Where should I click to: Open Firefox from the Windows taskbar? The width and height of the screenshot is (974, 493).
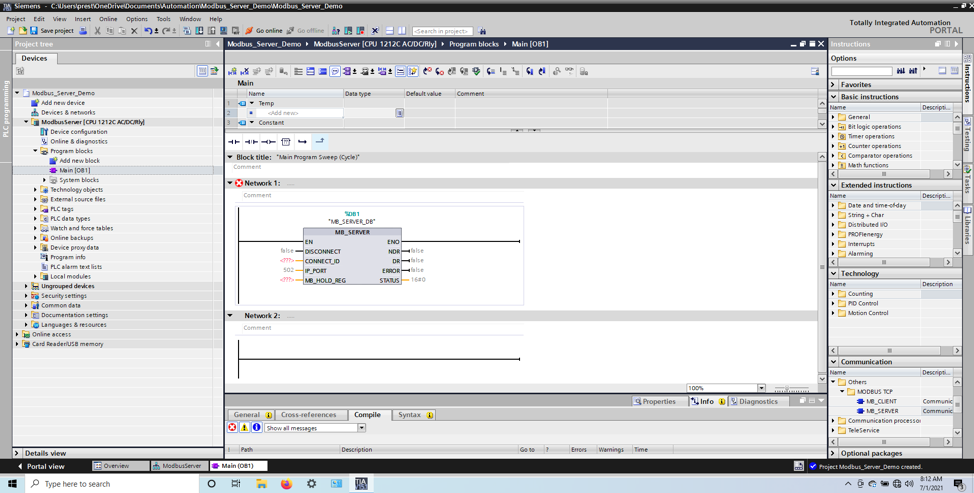click(286, 484)
